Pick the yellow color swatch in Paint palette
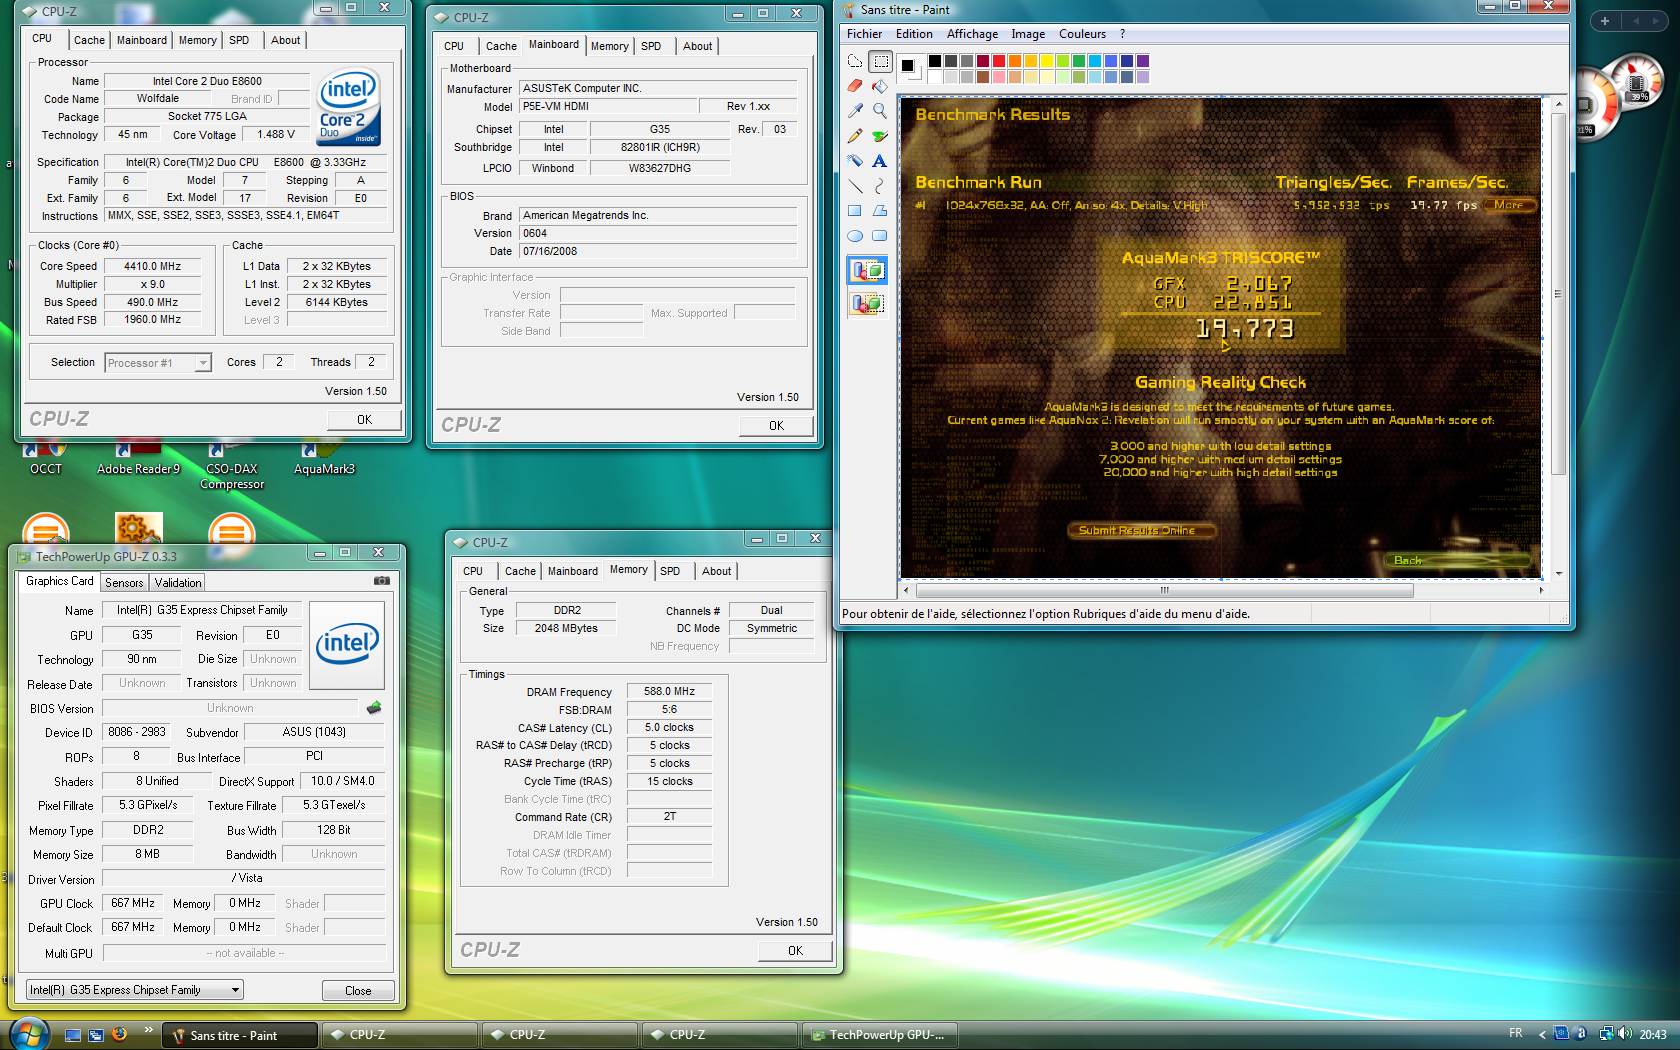 click(x=1046, y=61)
